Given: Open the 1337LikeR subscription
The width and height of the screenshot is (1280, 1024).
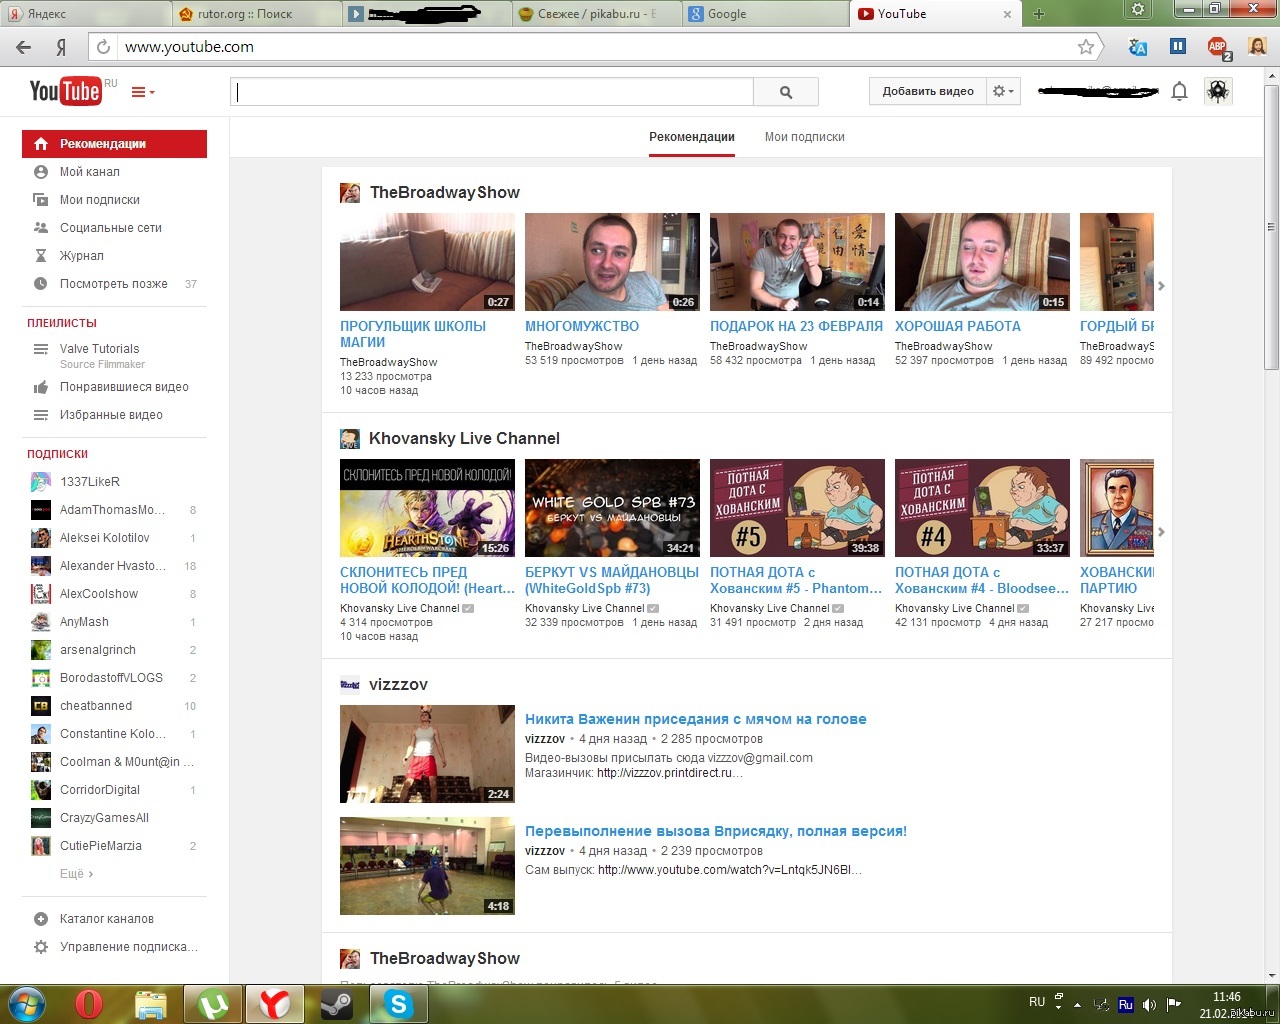Looking at the screenshot, I should click(x=89, y=482).
